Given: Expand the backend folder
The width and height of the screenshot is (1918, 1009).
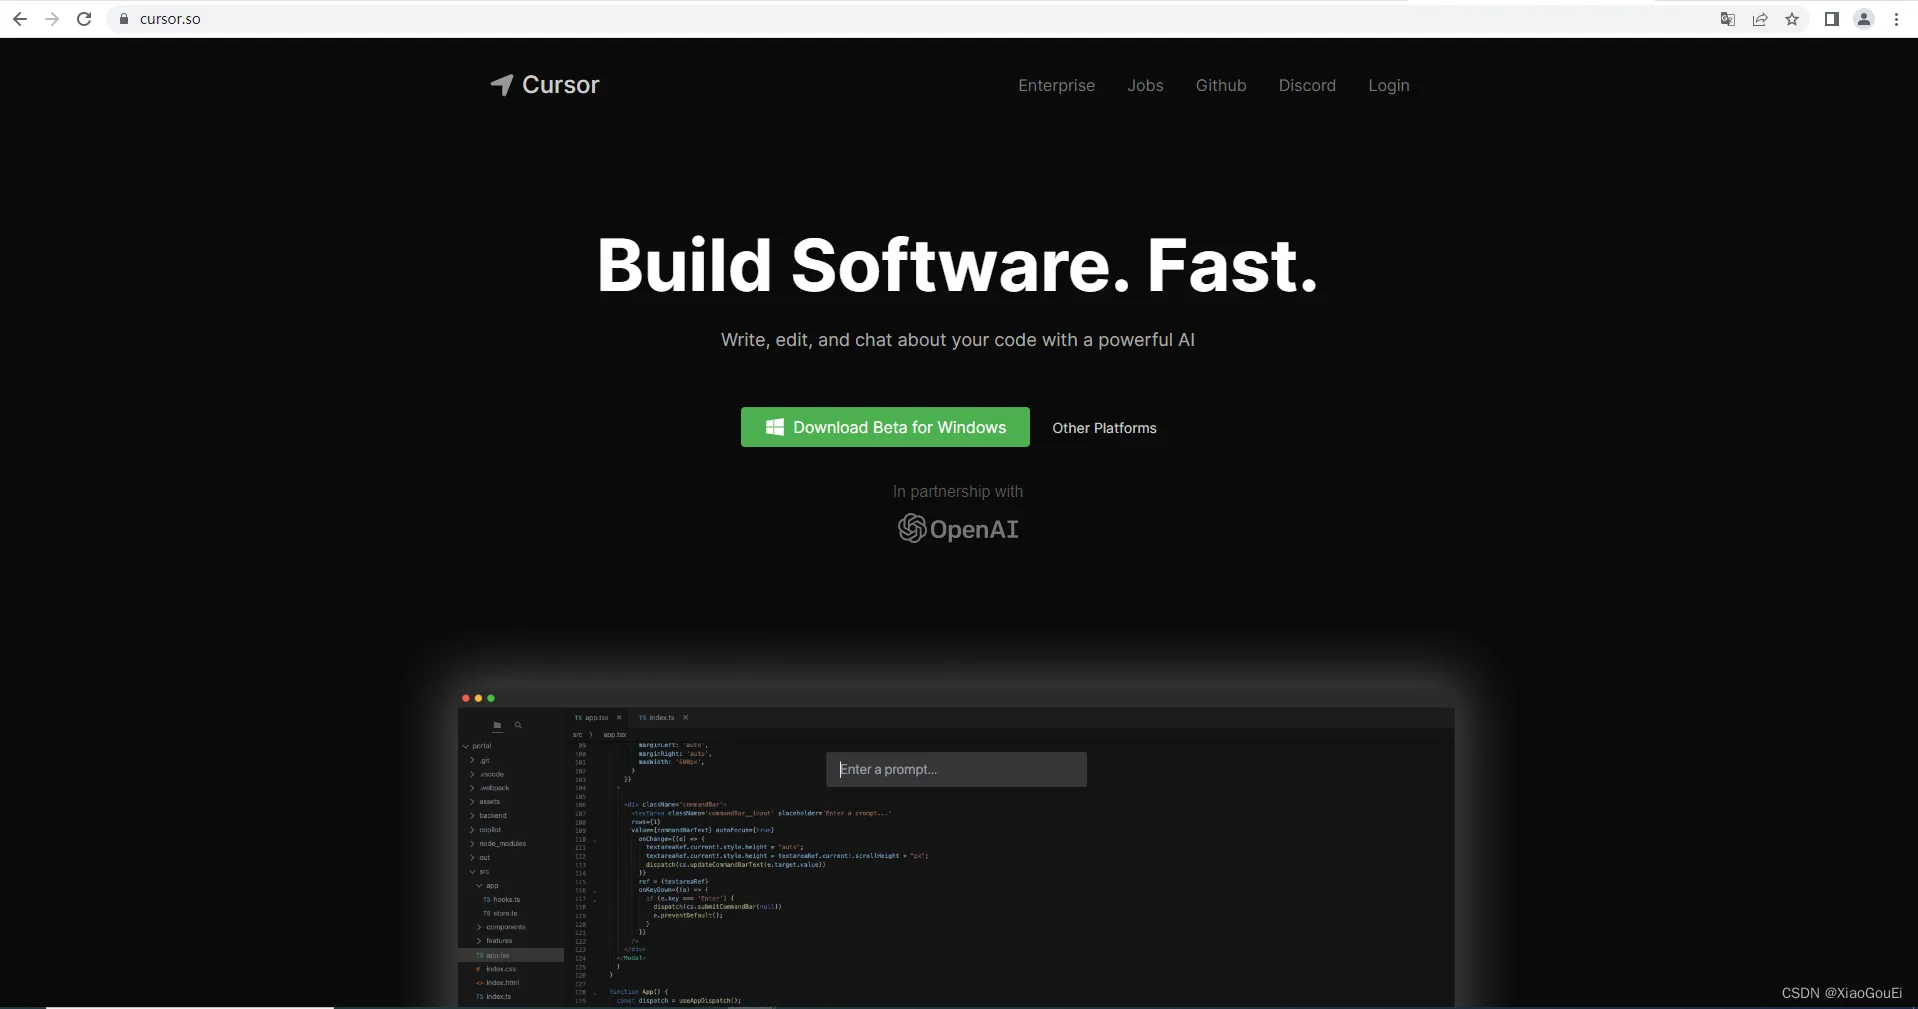Looking at the screenshot, I should (x=488, y=816).
